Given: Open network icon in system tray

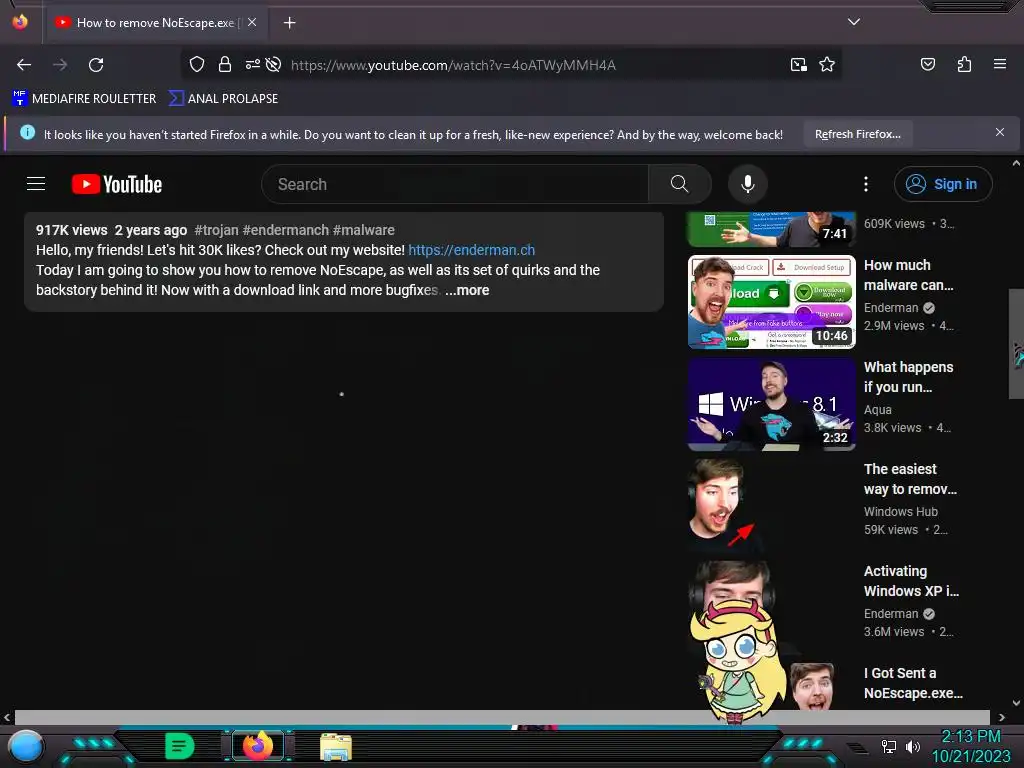Looking at the screenshot, I should tap(888, 746).
